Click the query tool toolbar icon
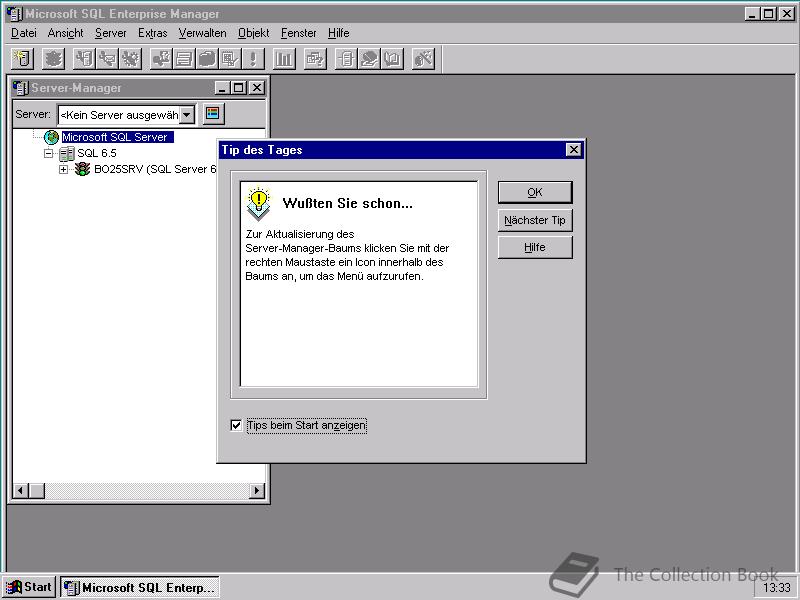The height and width of the screenshot is (600, 800). (x=315, y=59)
